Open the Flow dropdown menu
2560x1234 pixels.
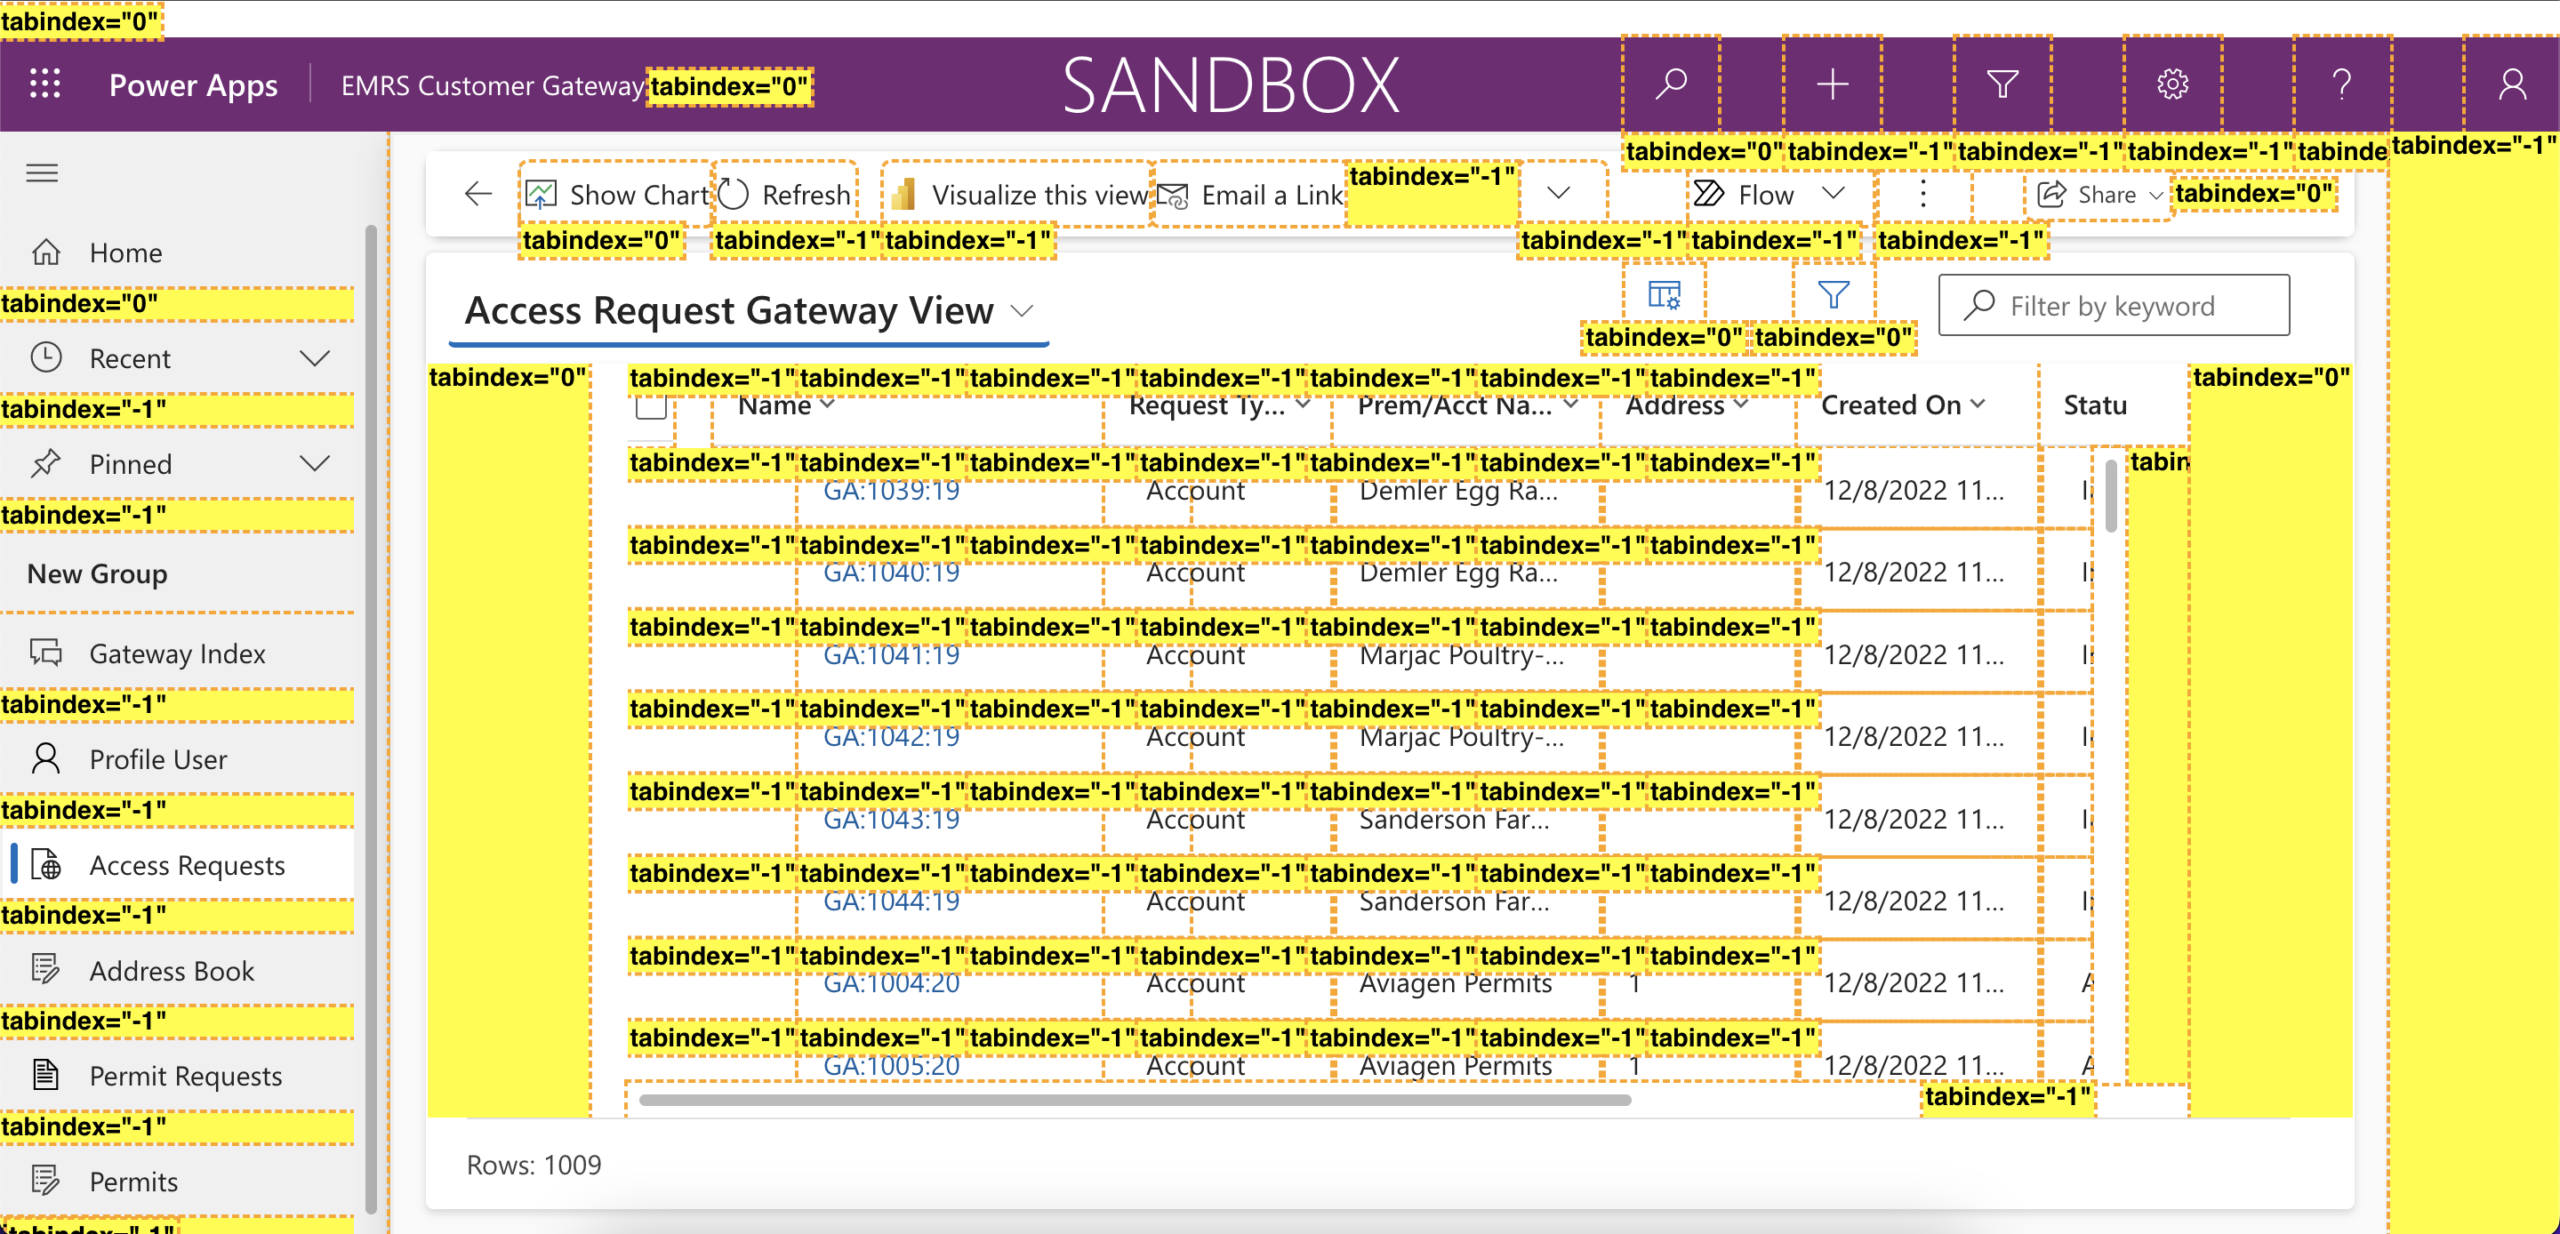tap(1768, 194)
